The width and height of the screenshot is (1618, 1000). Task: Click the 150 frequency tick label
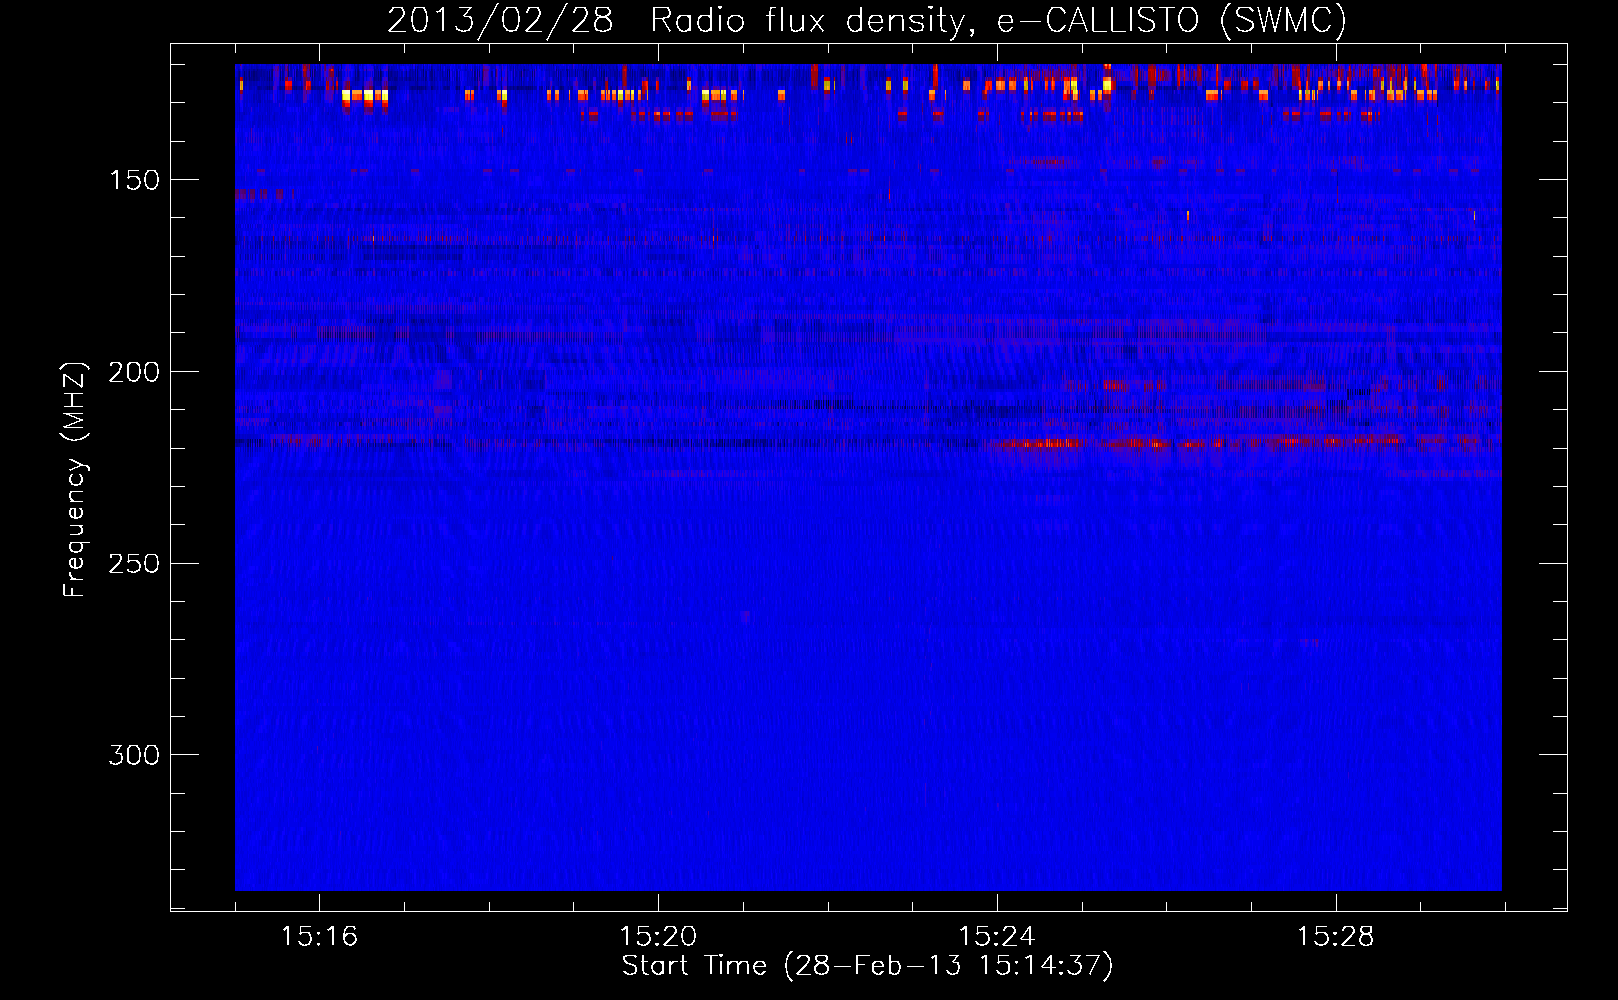click(134, 180)
